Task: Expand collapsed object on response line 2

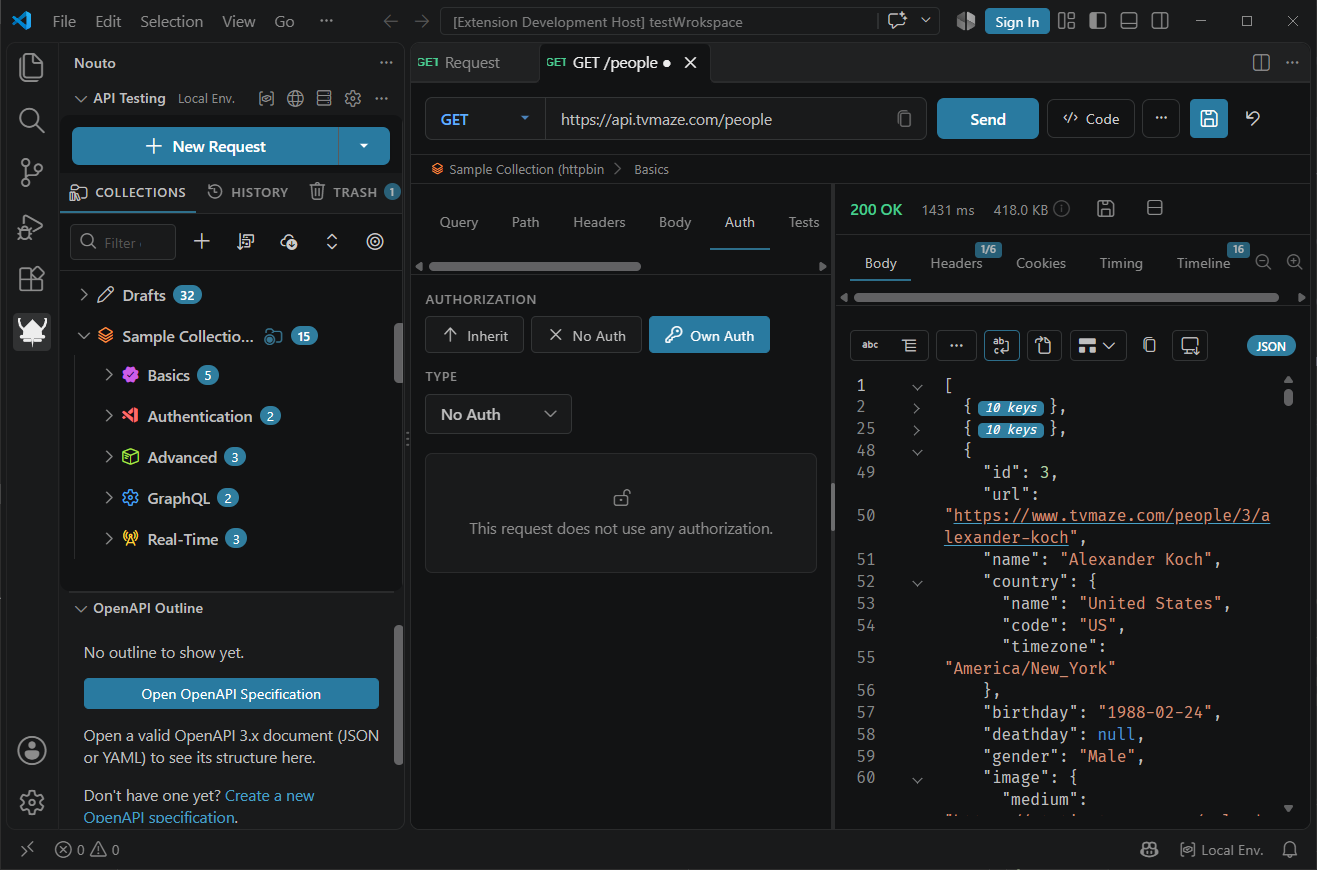Action: pos(916,407)
